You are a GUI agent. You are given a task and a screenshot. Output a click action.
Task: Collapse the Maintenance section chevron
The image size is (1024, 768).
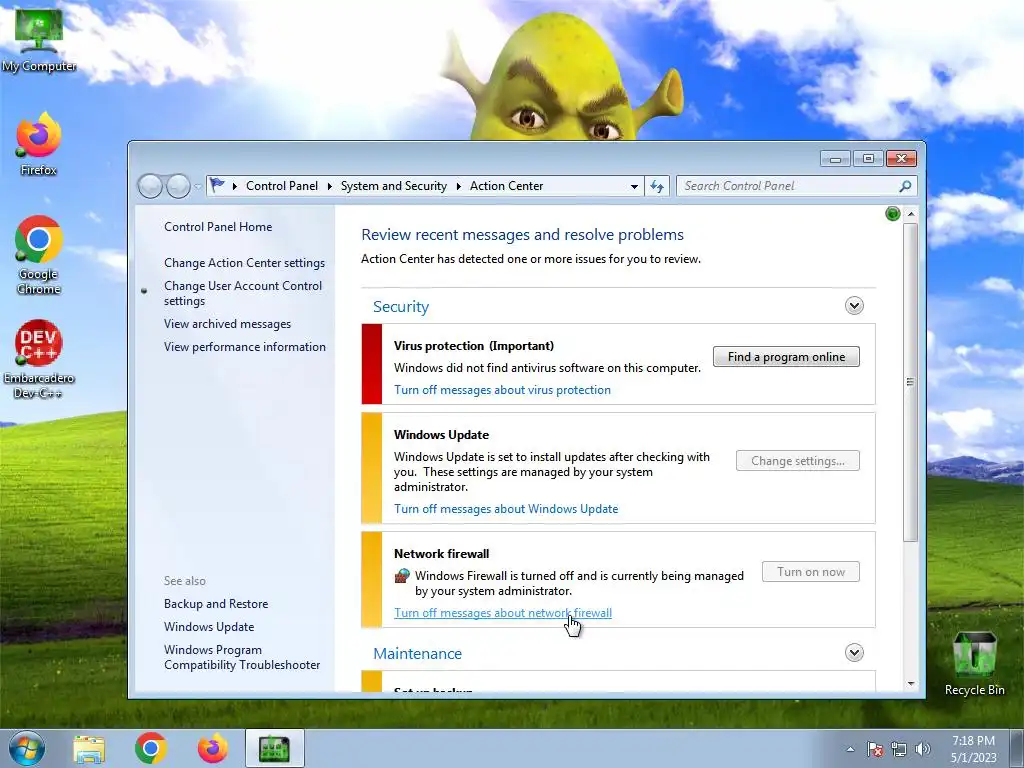tap(854, 652)
